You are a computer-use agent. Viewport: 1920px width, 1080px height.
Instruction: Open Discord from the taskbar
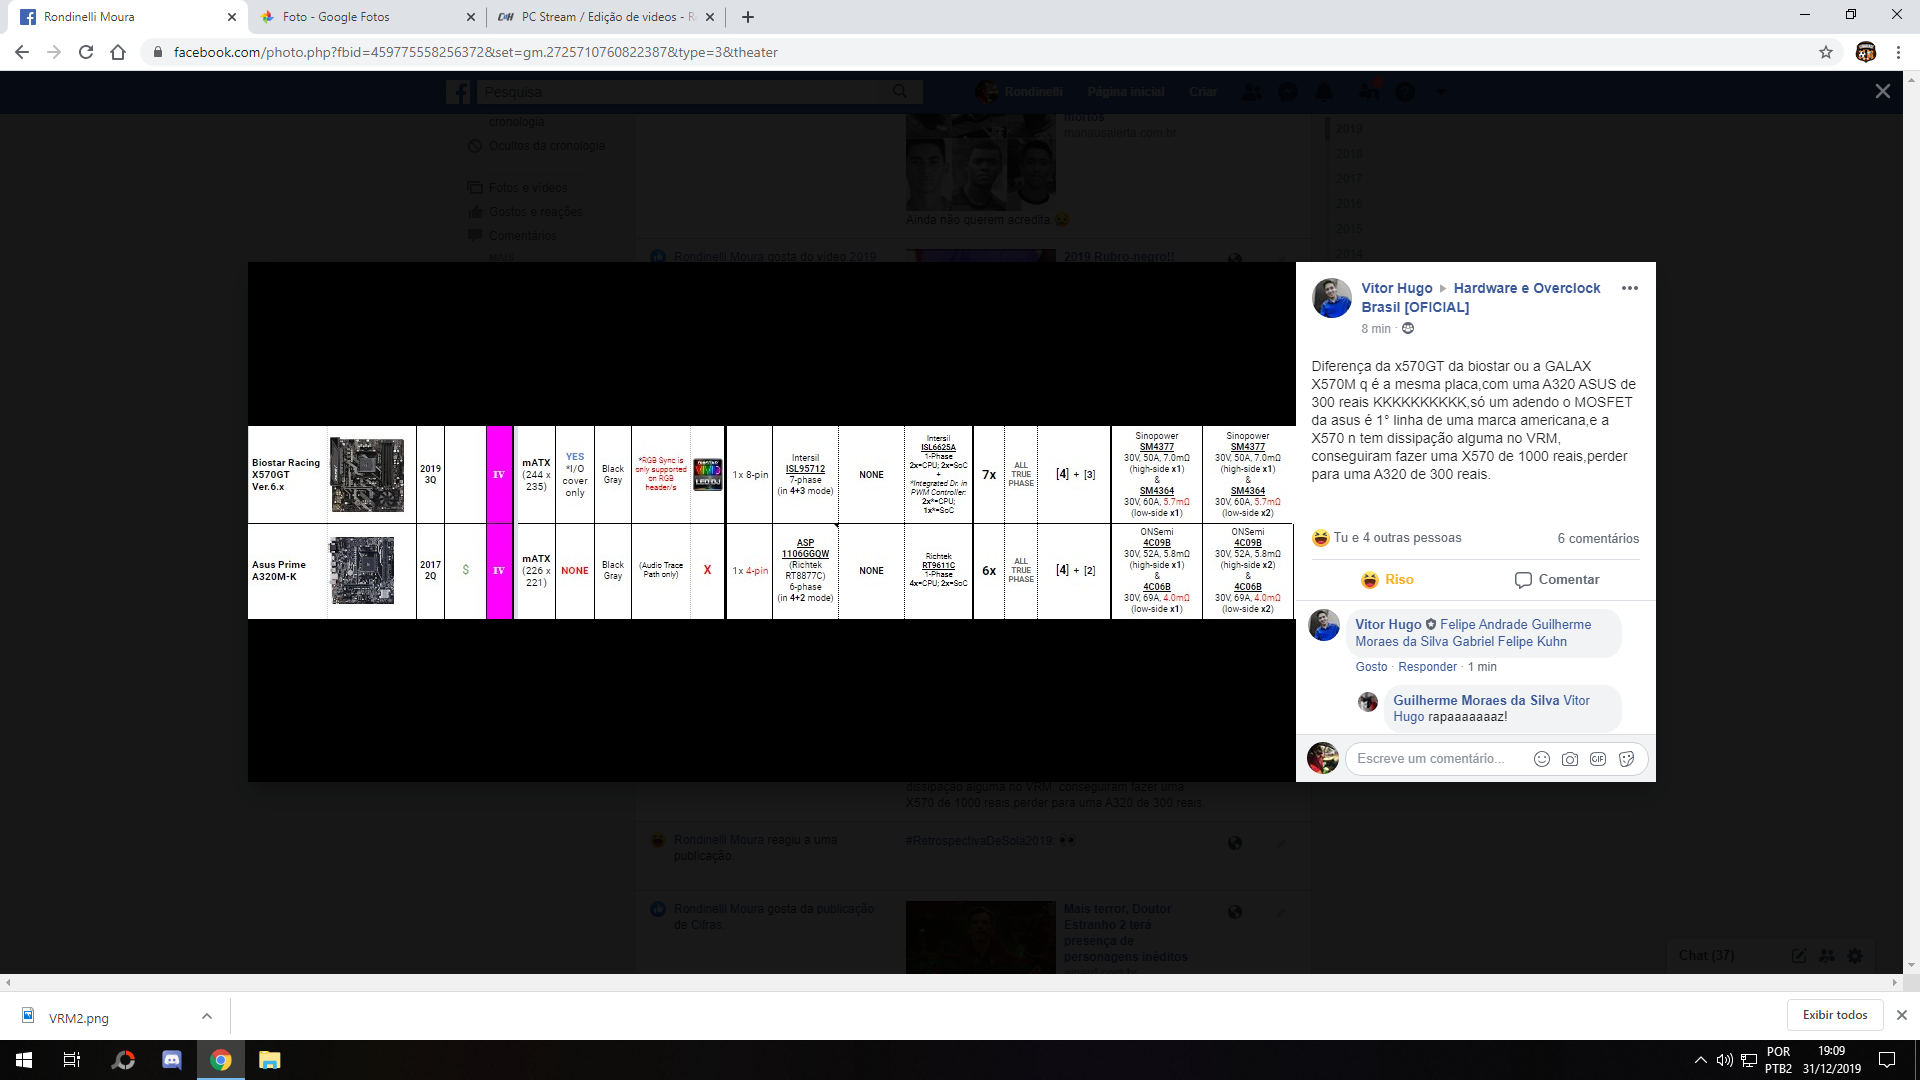click(x=172, y=1060)
